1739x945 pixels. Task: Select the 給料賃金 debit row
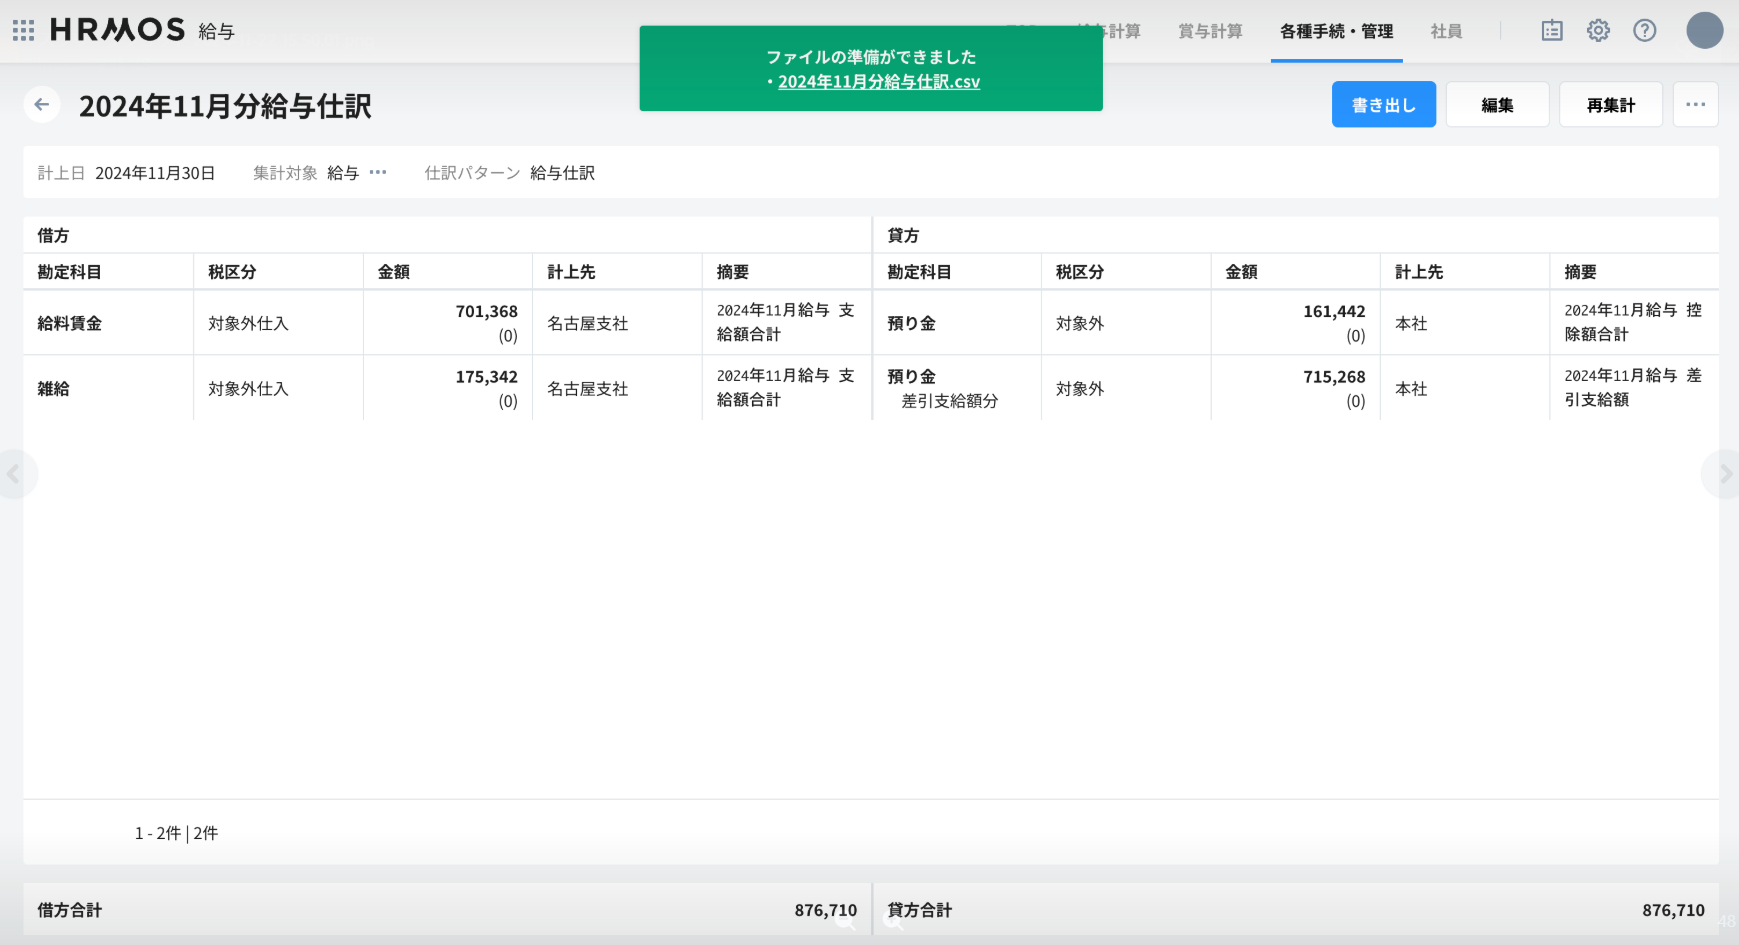pyautogui.click(x=70, y=323)
